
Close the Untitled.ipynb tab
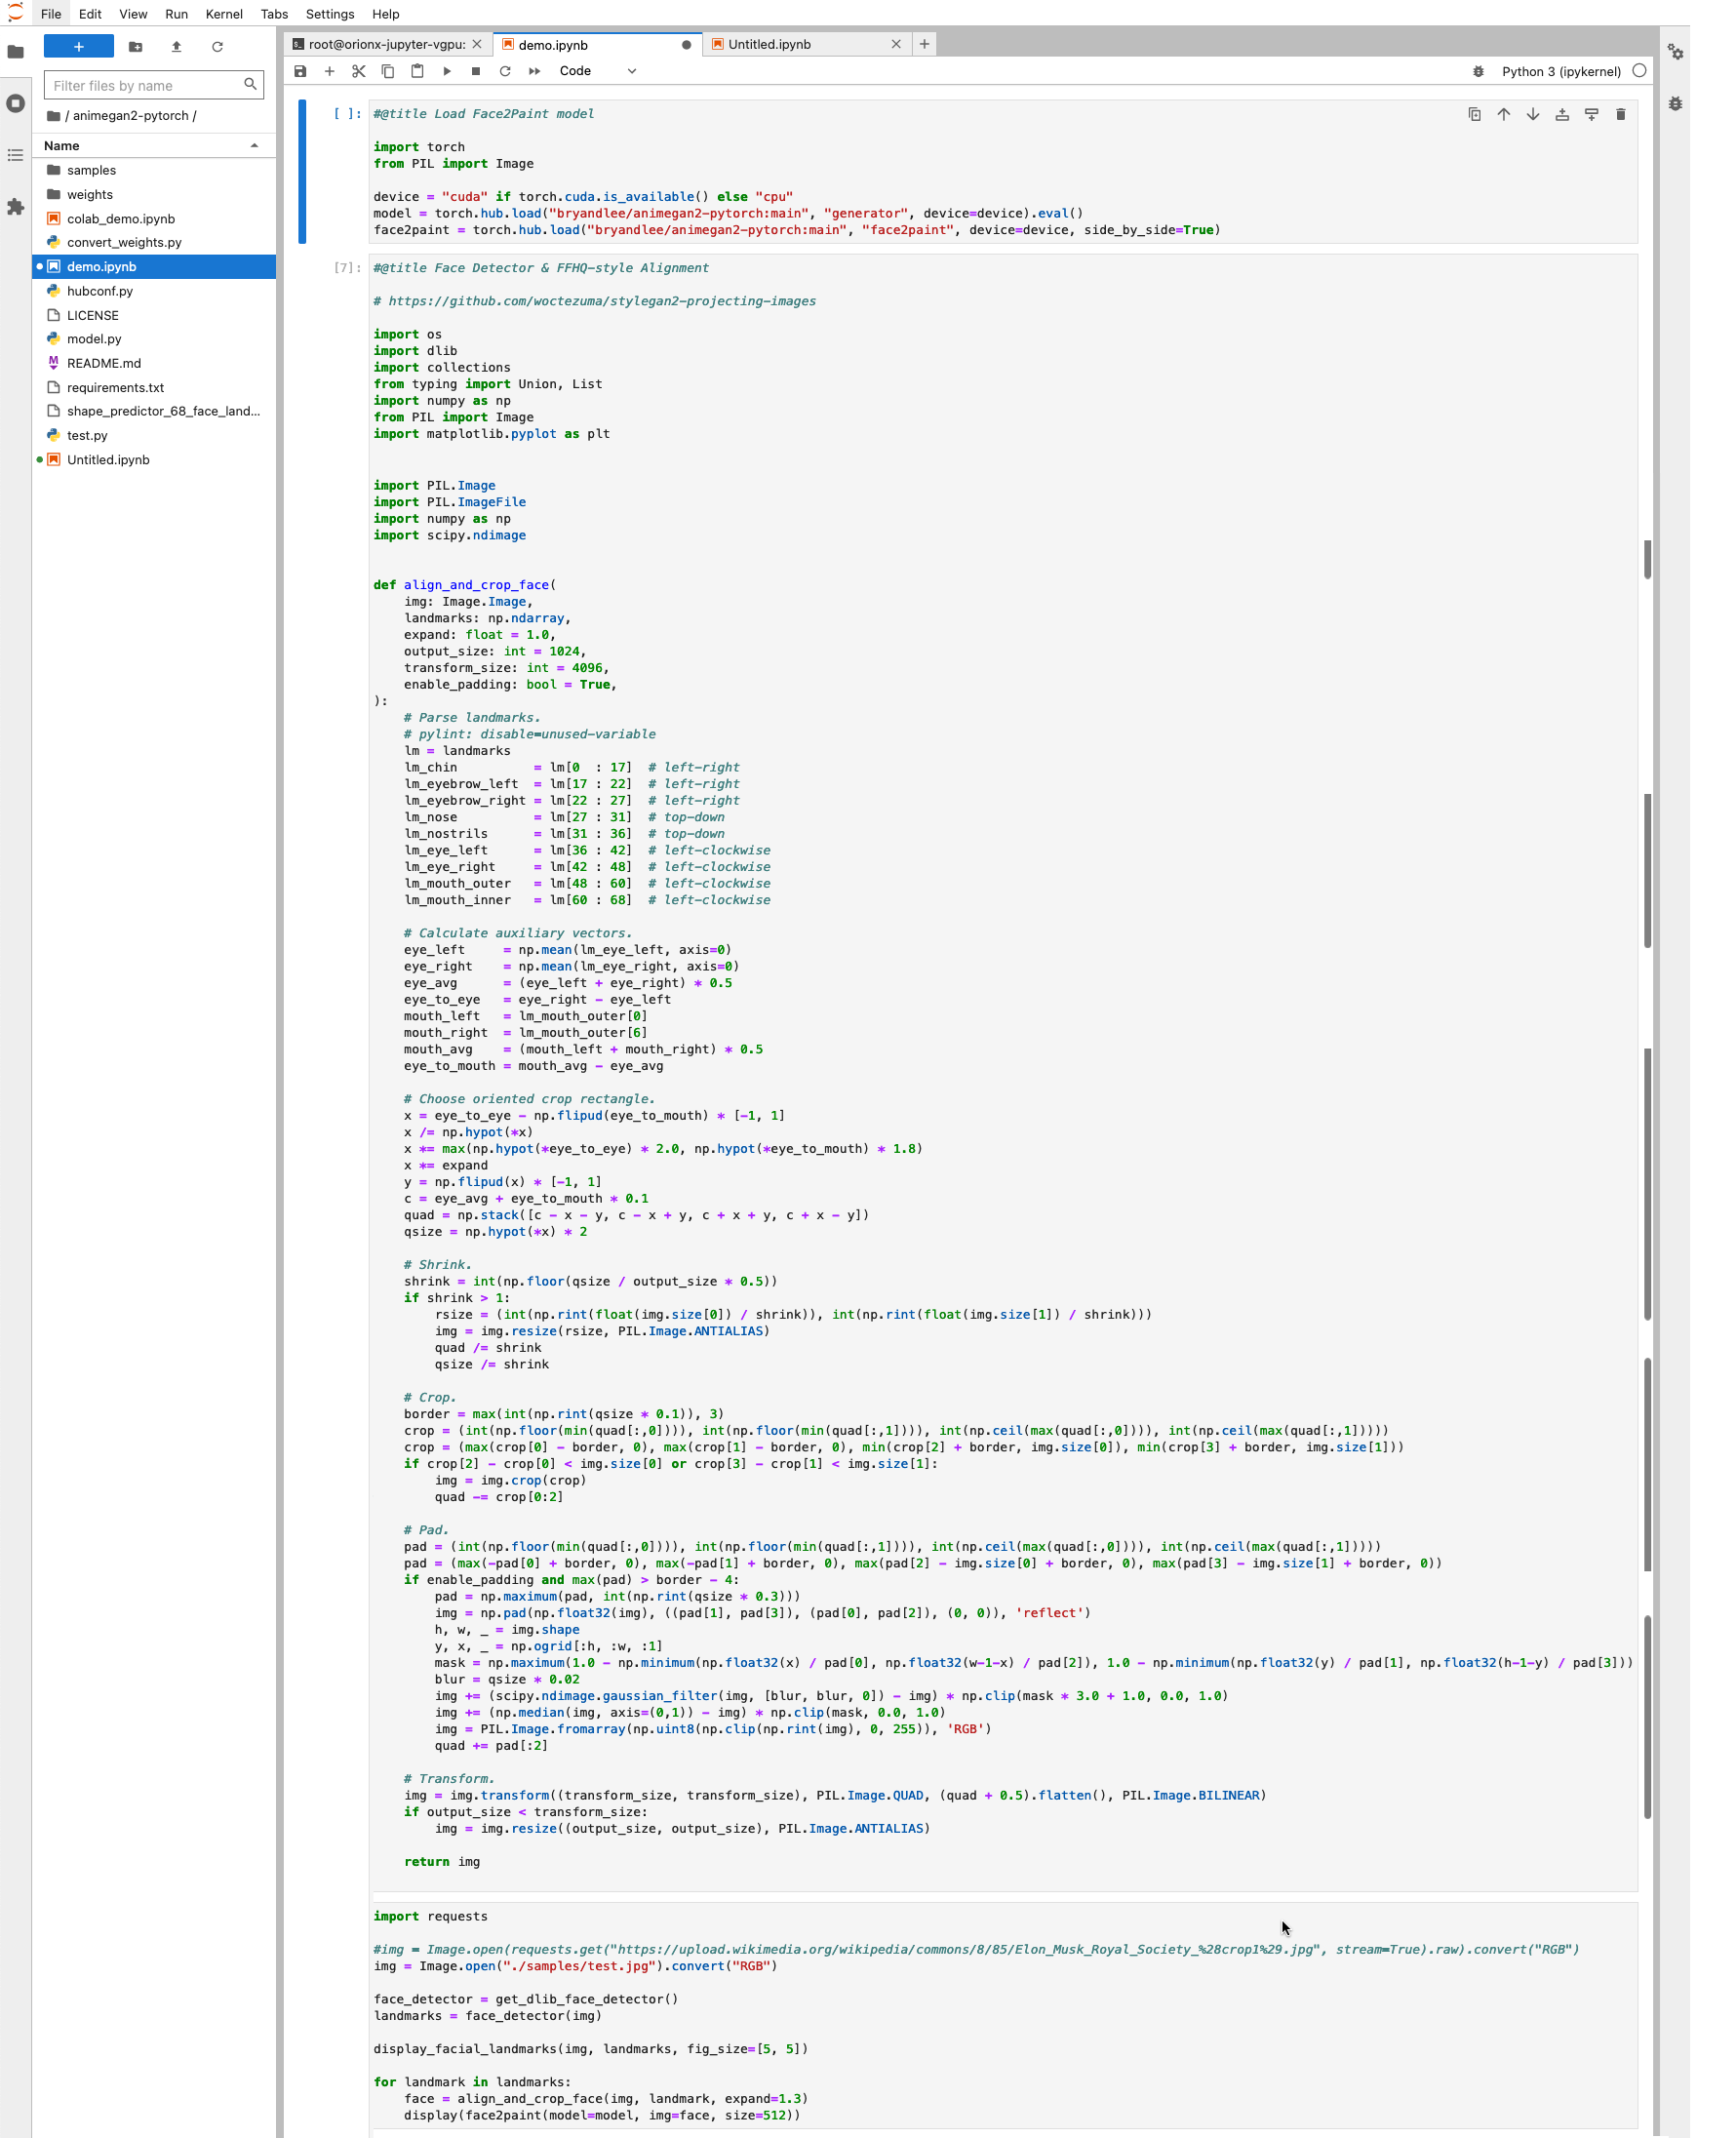tap(896, 44)
